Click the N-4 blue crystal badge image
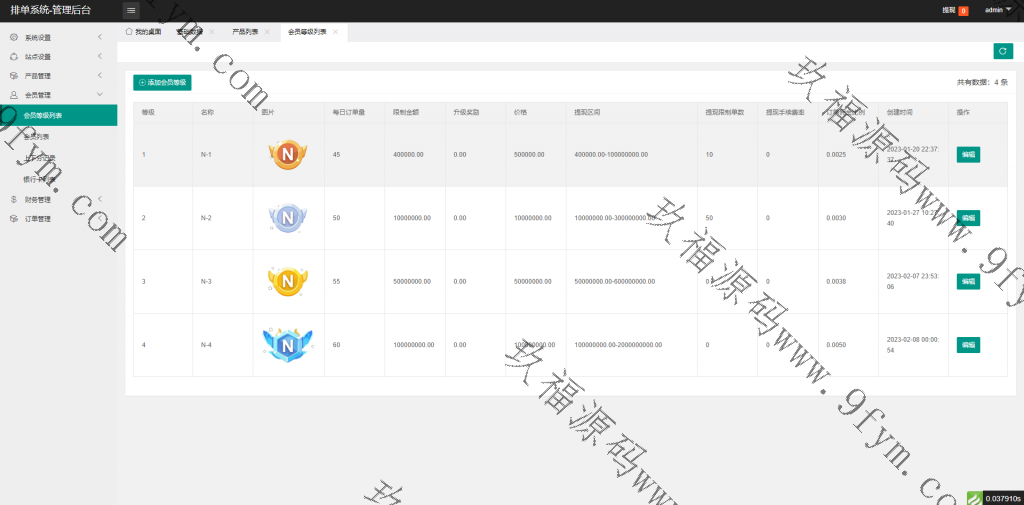This screenshot has width=1024, height=505. 286,344
